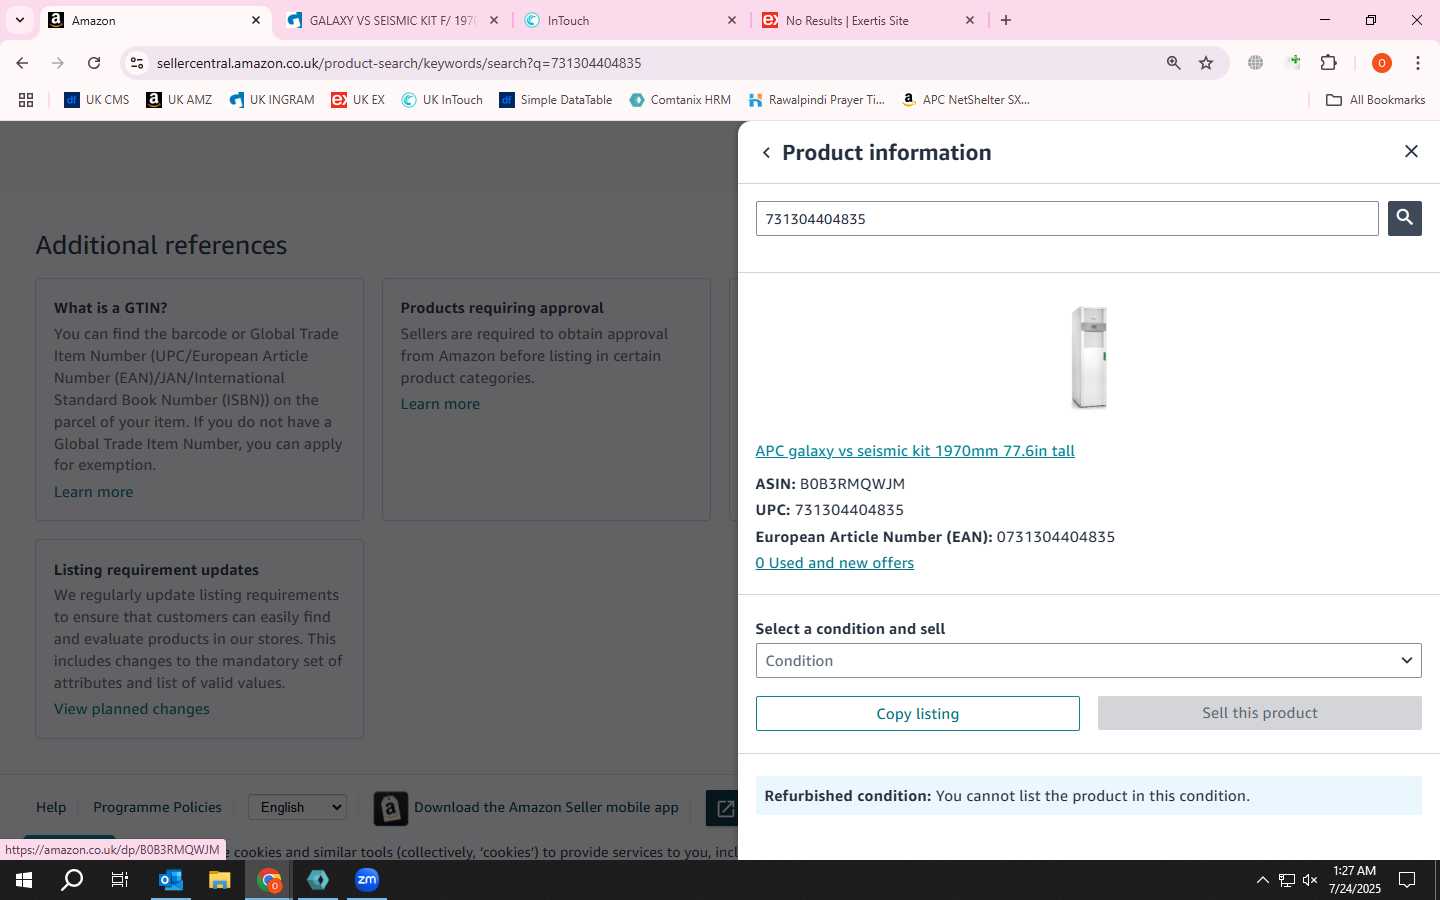This screenshot has height=900, width=1440.
Task: Go back using the Product information chevron
Action: click(766, 153)
